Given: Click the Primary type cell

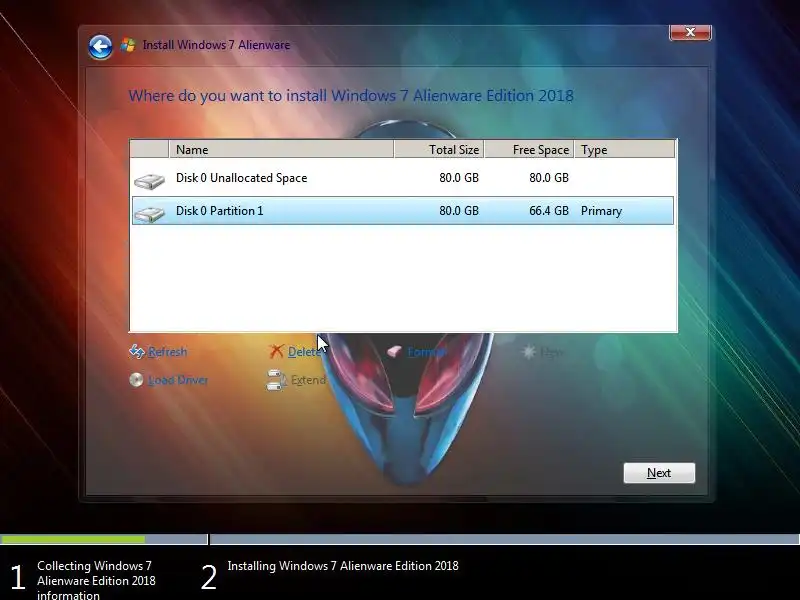Looking at the screenshot, I should [601, 211].
